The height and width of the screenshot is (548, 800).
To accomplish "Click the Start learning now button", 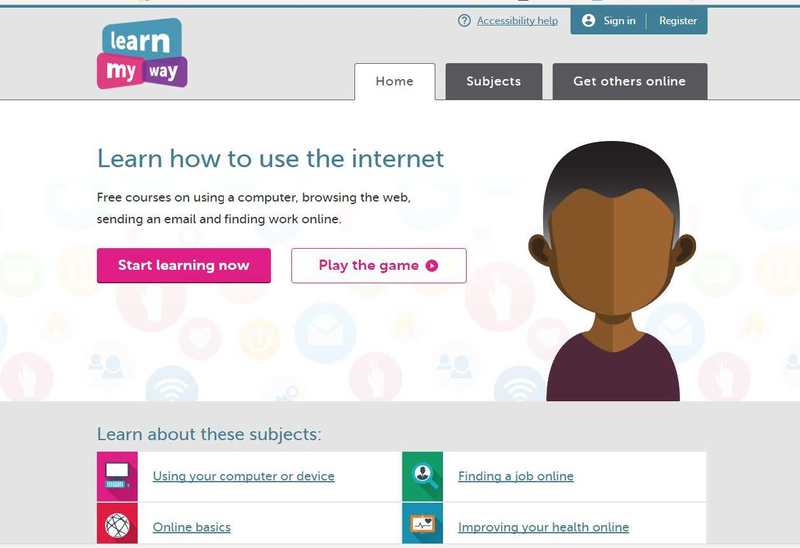I will 184,265.
